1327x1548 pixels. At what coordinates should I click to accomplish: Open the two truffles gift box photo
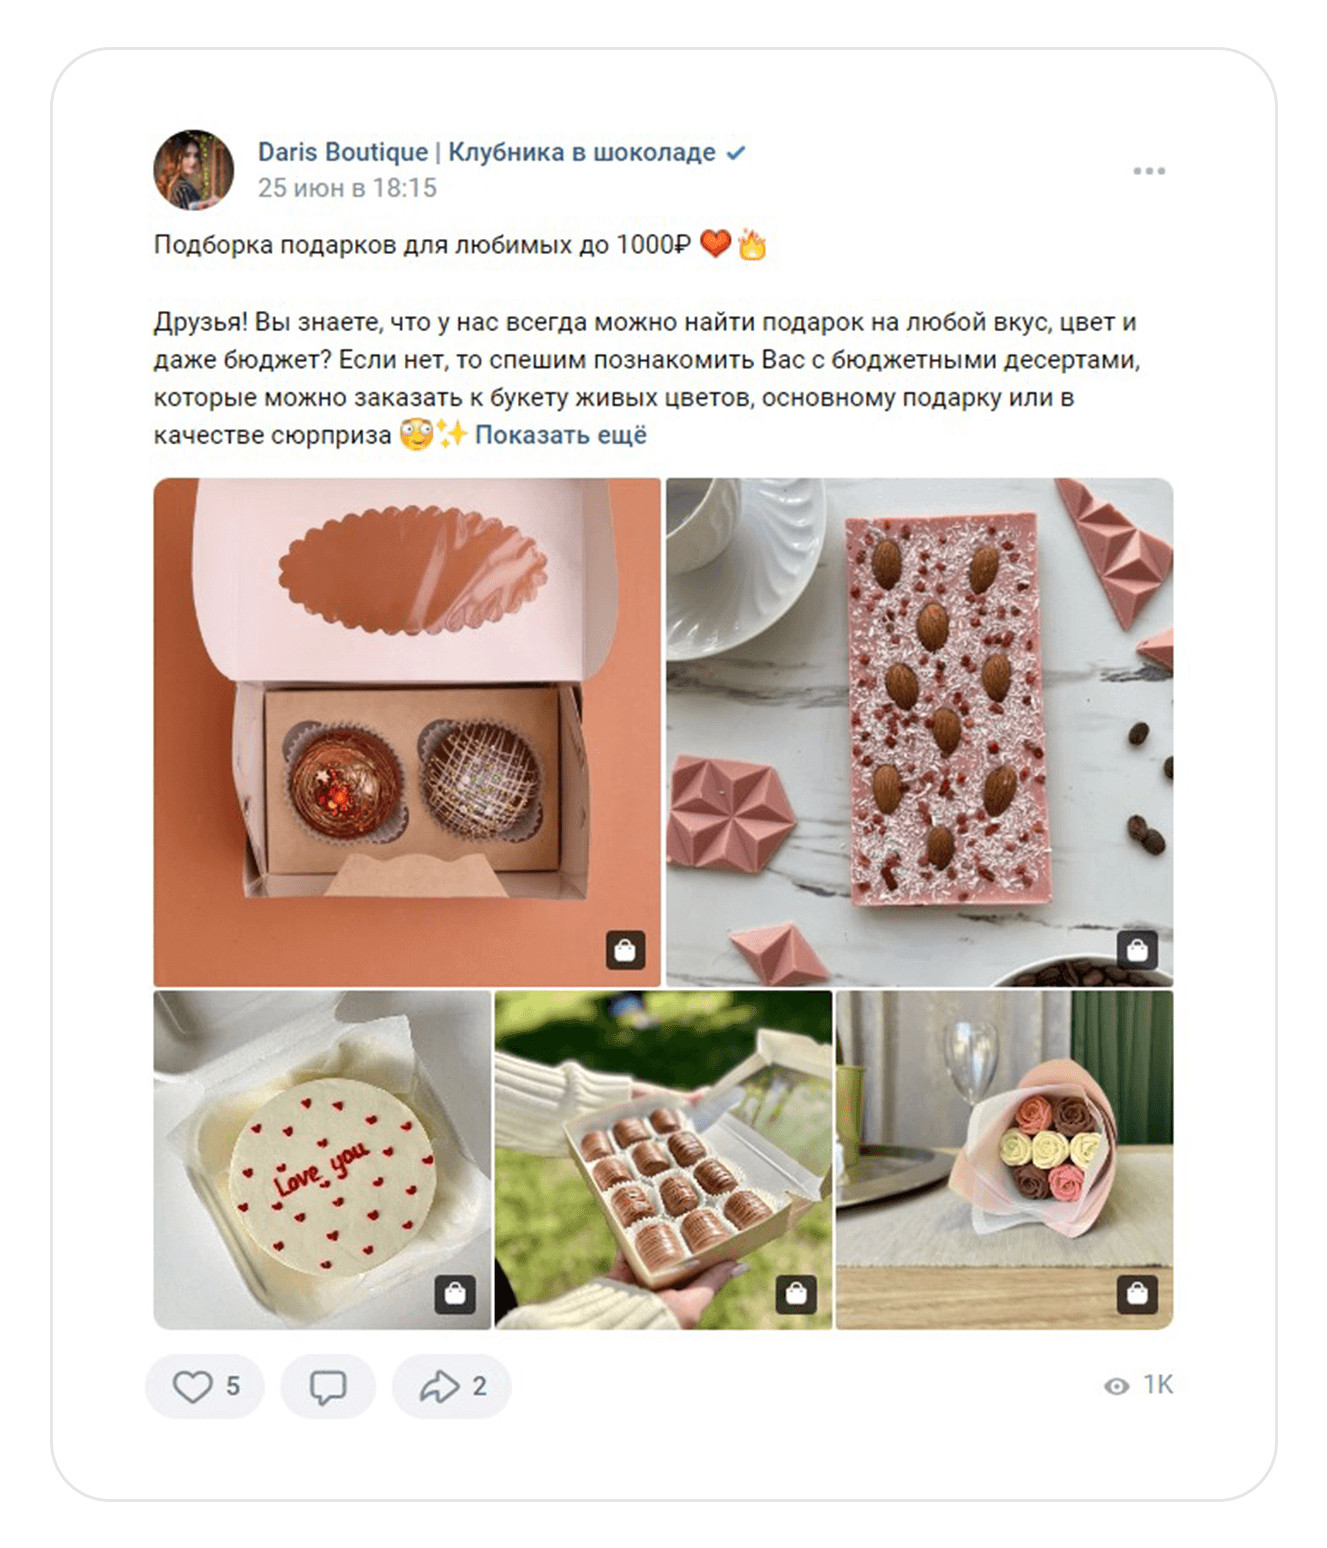click(x=406, y=732)
